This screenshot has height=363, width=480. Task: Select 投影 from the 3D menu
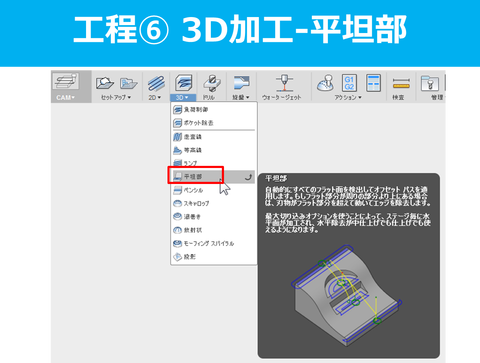214,257
